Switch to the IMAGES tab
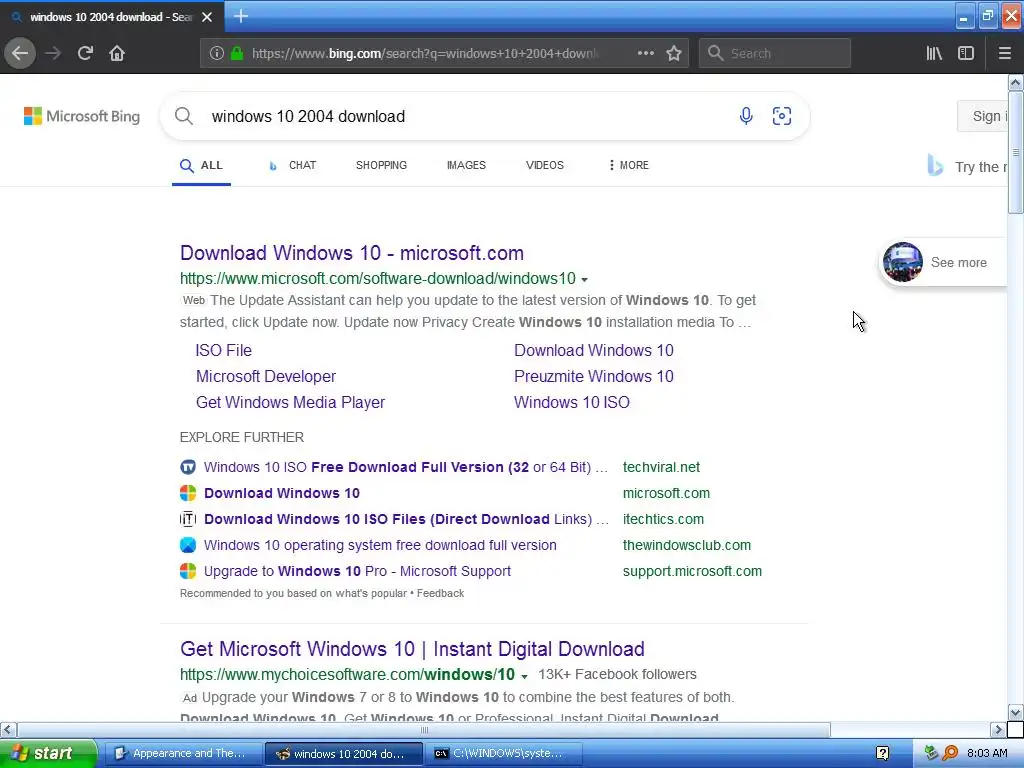Image resolution: width=1024 pixels, height=768 pixels. click(x=466, y=165)
